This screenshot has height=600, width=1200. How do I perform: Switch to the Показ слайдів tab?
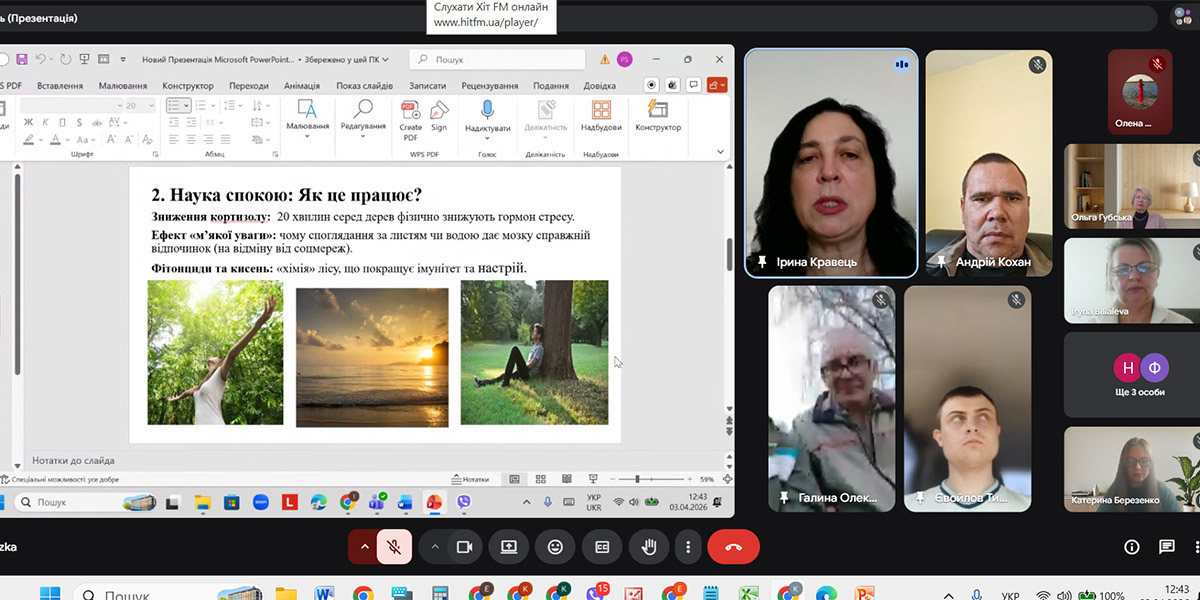[364, 86]
